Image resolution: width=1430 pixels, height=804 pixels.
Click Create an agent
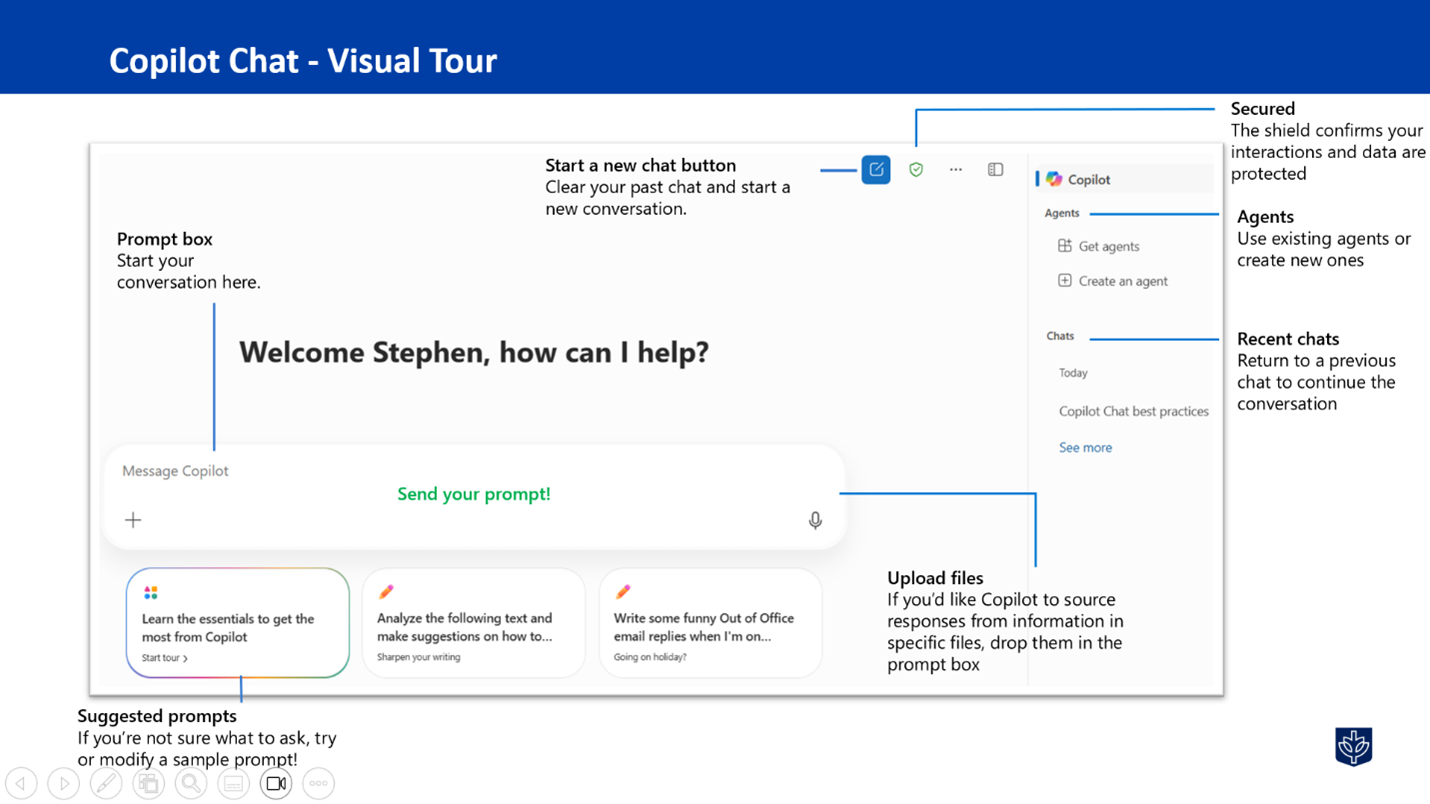[1122, 281]
